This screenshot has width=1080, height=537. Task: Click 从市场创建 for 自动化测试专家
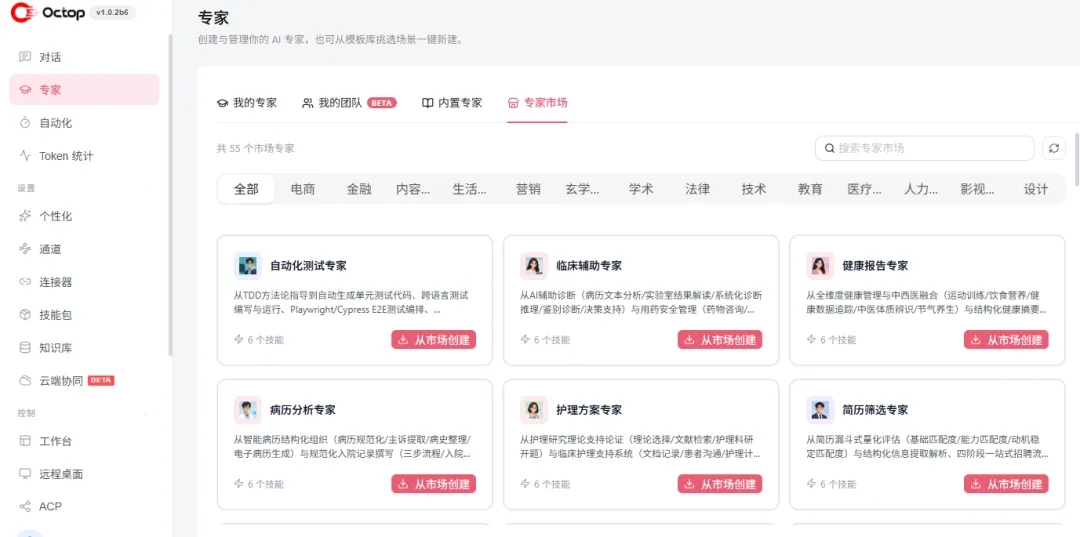(434, 339)
